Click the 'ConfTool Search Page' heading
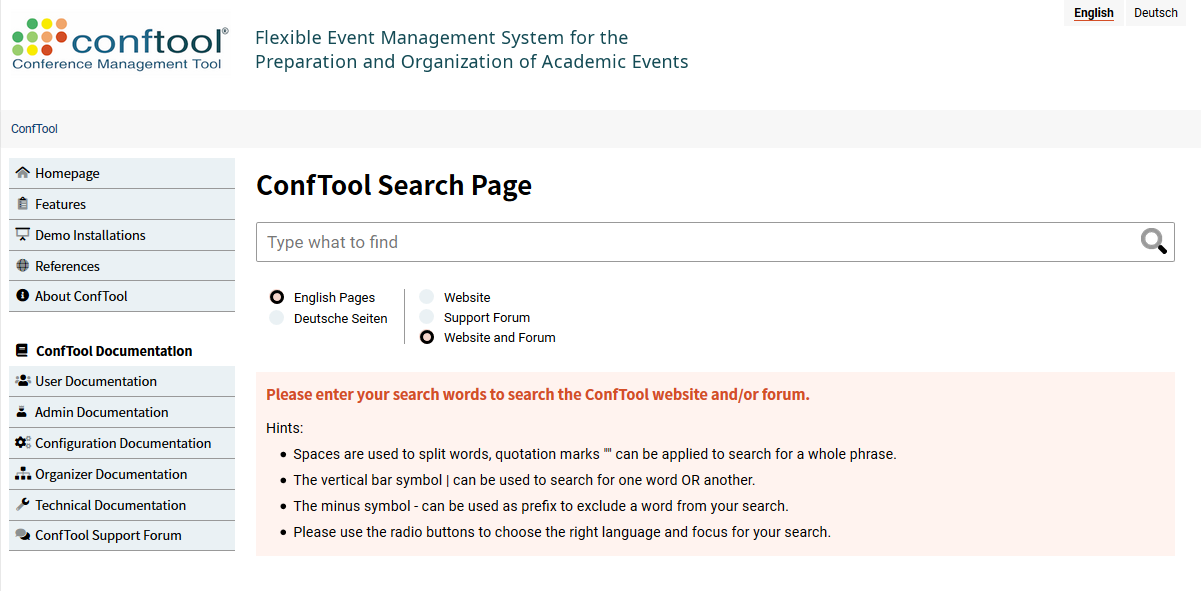 [394, 186]
